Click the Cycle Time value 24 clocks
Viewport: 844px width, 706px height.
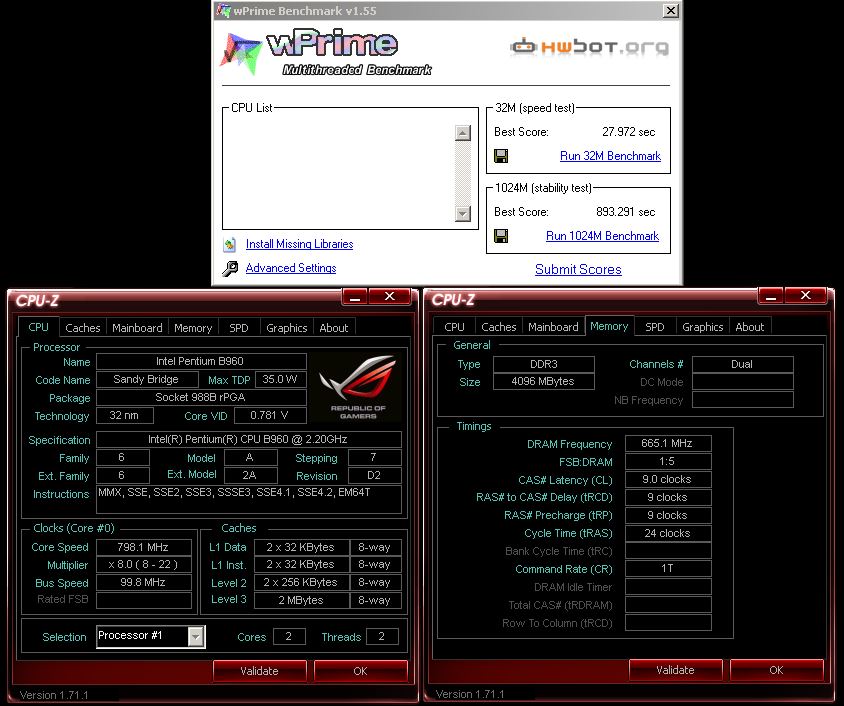tap(667, 533)
